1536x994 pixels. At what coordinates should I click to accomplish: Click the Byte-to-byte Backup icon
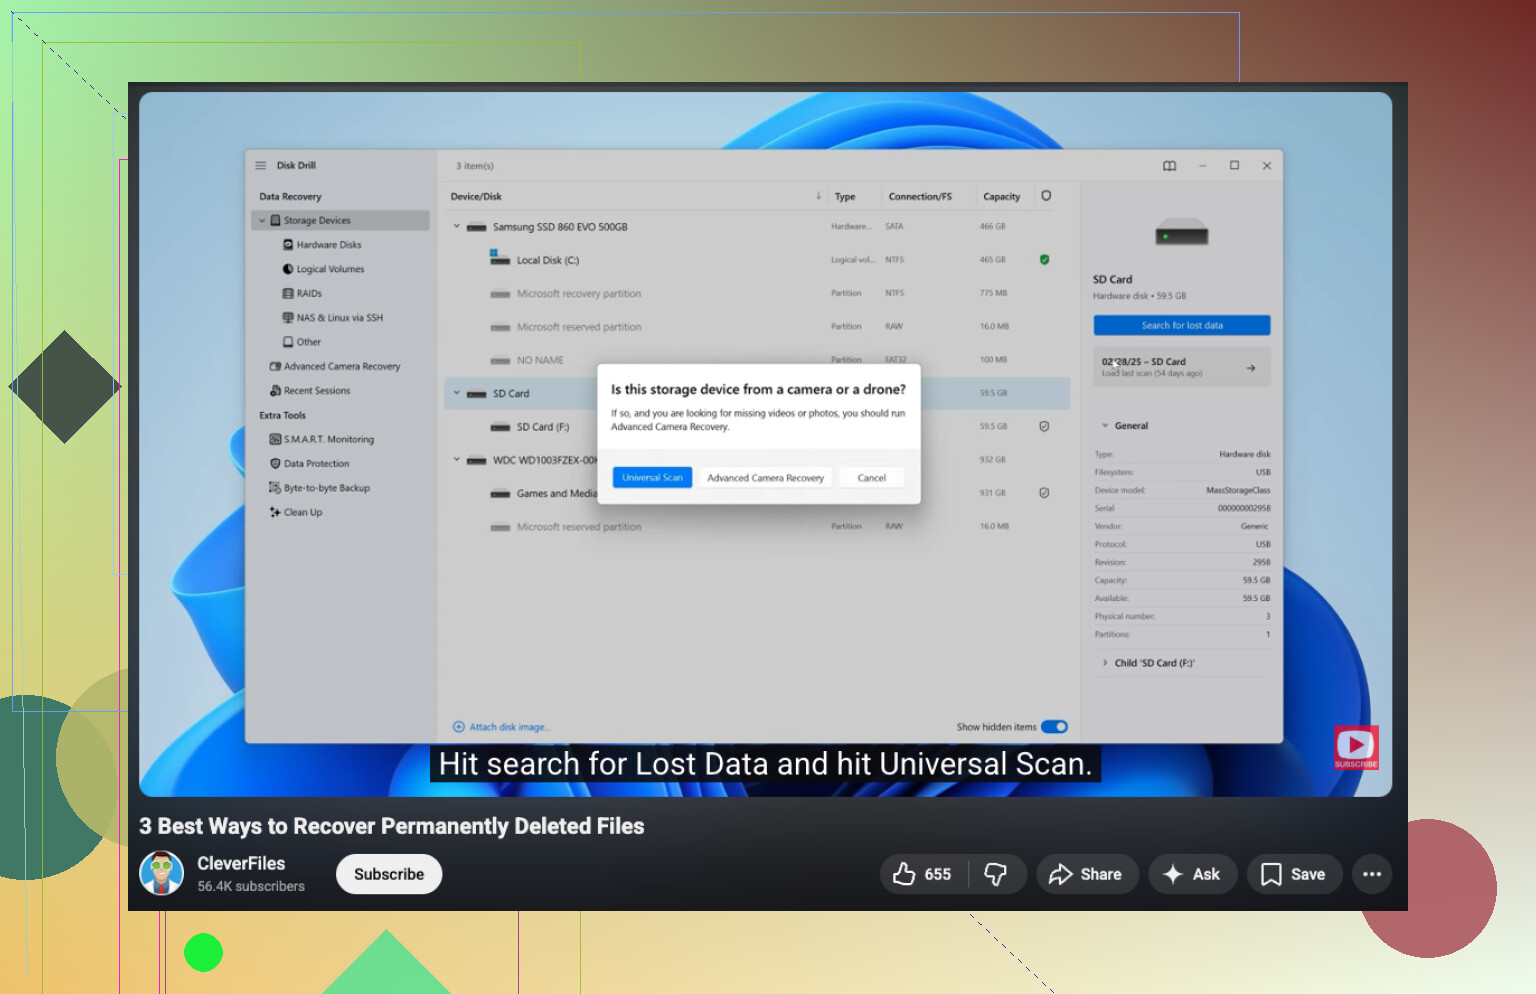pyautogui.click(x=275, y=488)
